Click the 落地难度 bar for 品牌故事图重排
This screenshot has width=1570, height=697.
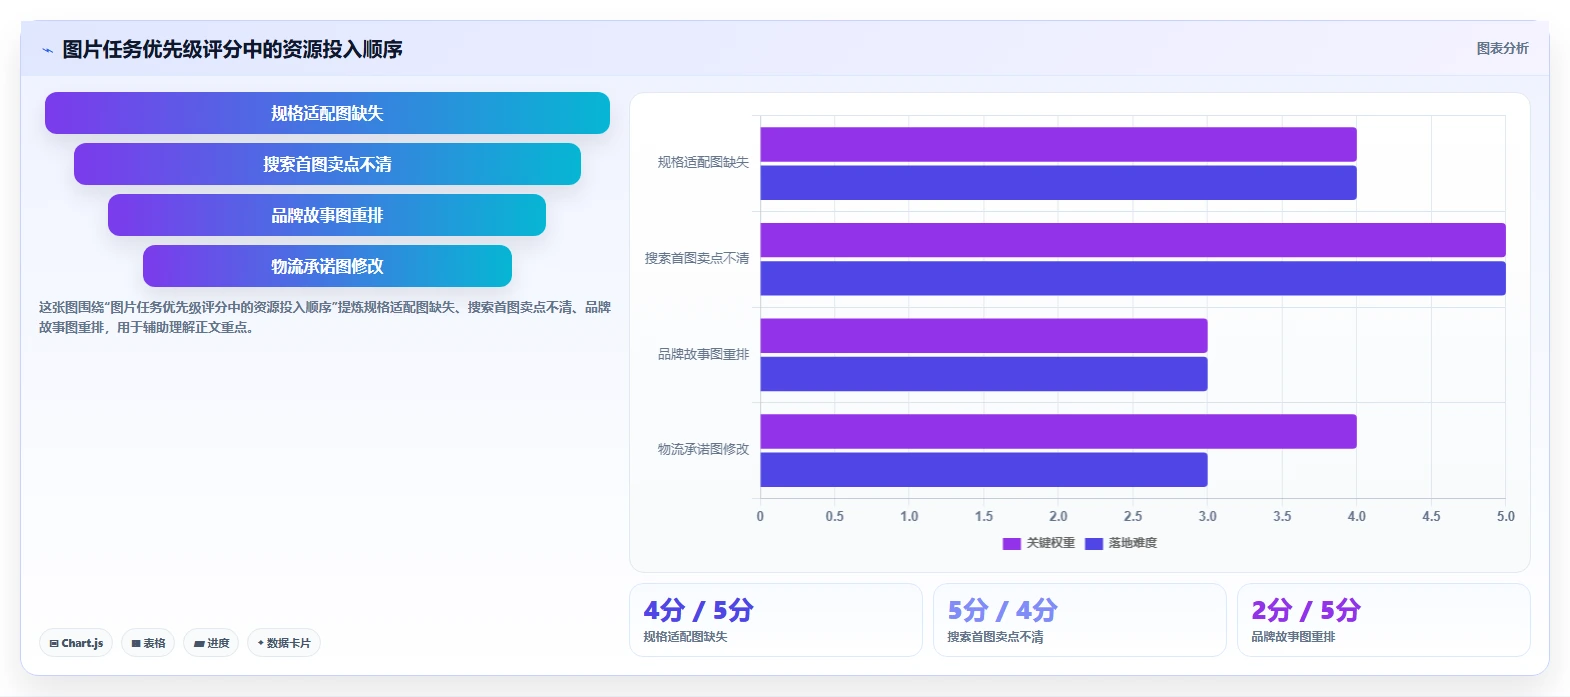[x=984, y=374]
